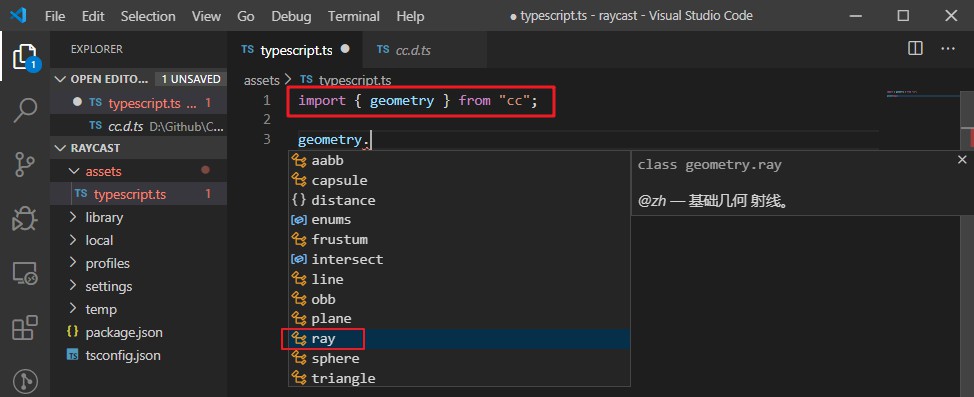Select typescript.ts under assets folder
The height and width of the screenshot is (397, 974).
coord(139,194)
